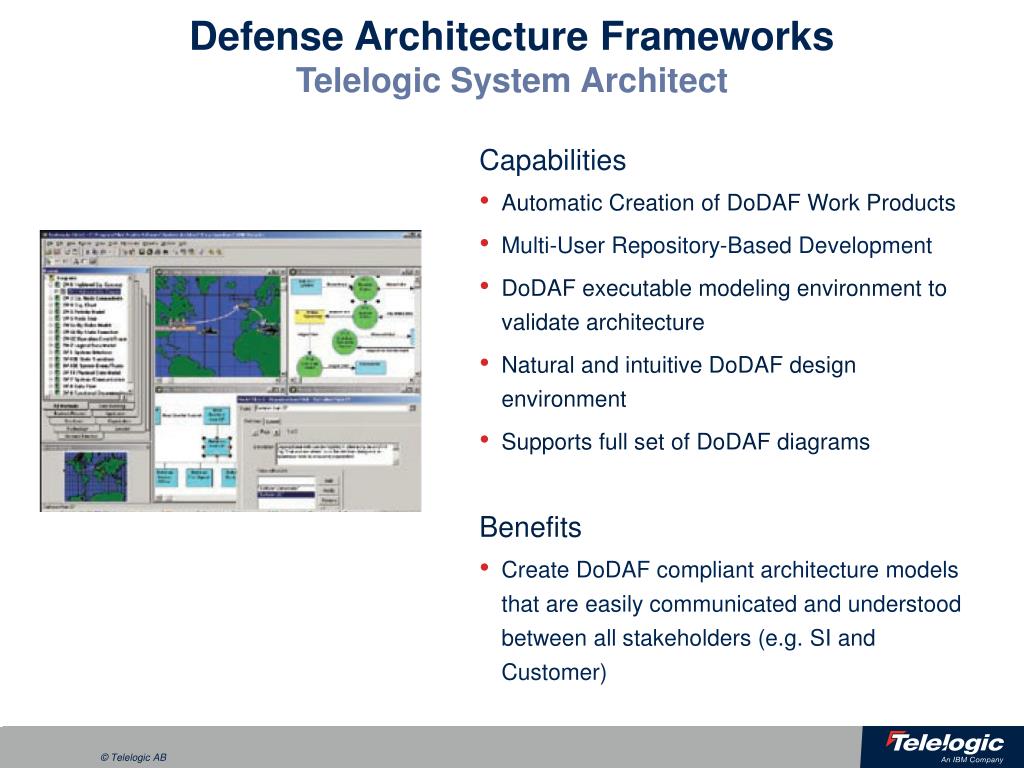Click the subtitle "Telelogic System Architect"
The height and width of the screenshot is (768, 1024).
coord(511,80)
